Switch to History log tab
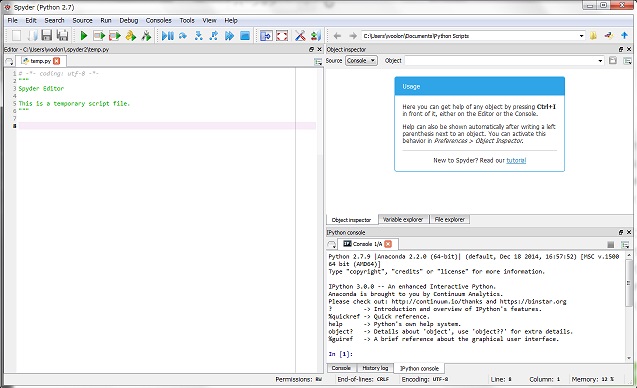637x388 pixels. [375, 368]
